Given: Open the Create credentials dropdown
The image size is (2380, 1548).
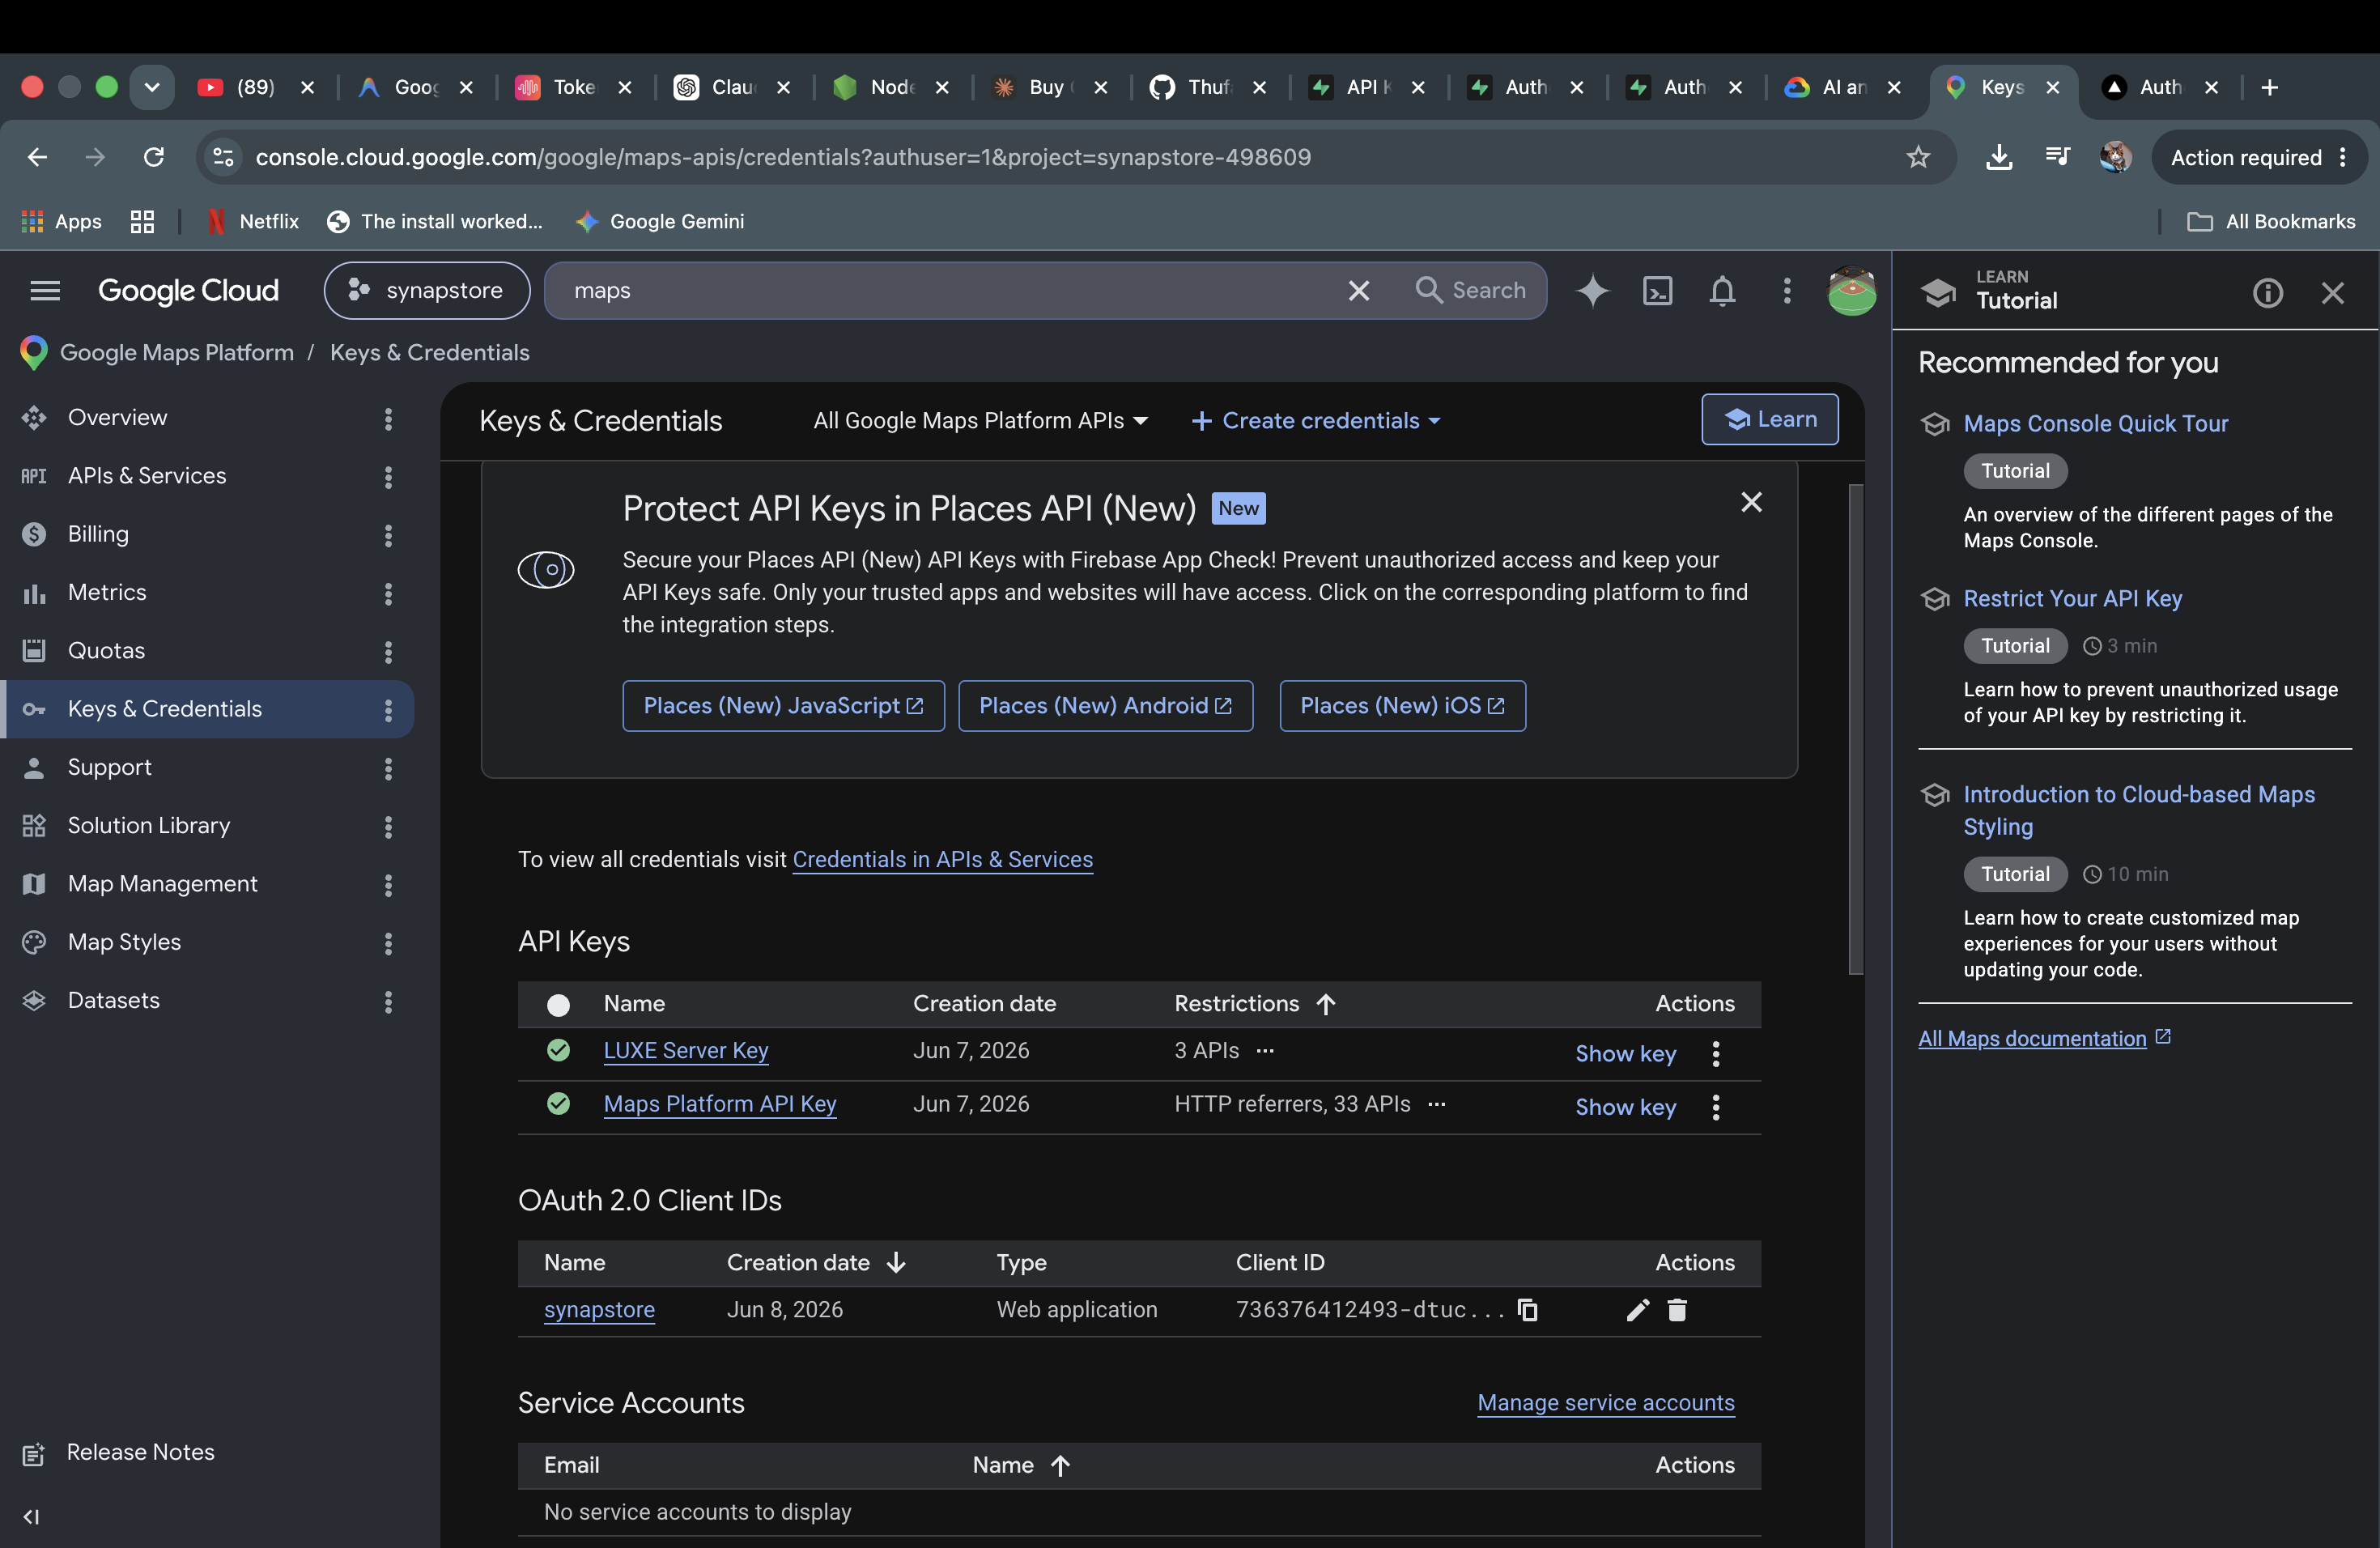Looking at the screenshot, I should point(1315,421).
